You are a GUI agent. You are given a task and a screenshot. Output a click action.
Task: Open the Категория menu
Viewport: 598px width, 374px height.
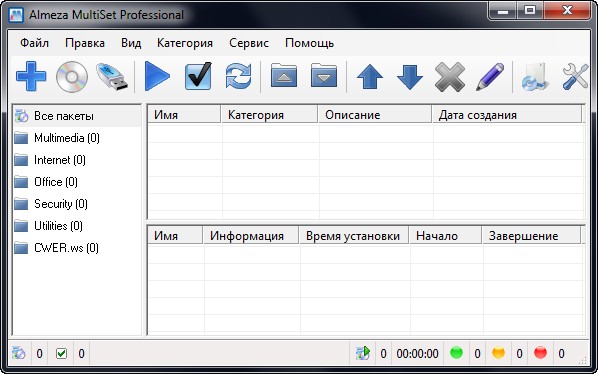[185, 43]
